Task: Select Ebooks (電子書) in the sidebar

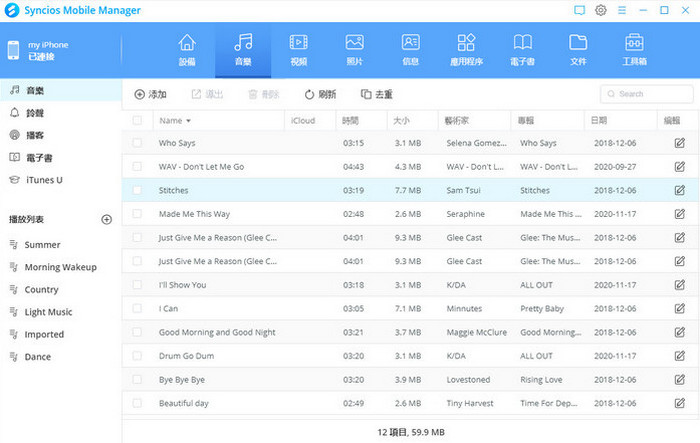Action: point(61,158)
